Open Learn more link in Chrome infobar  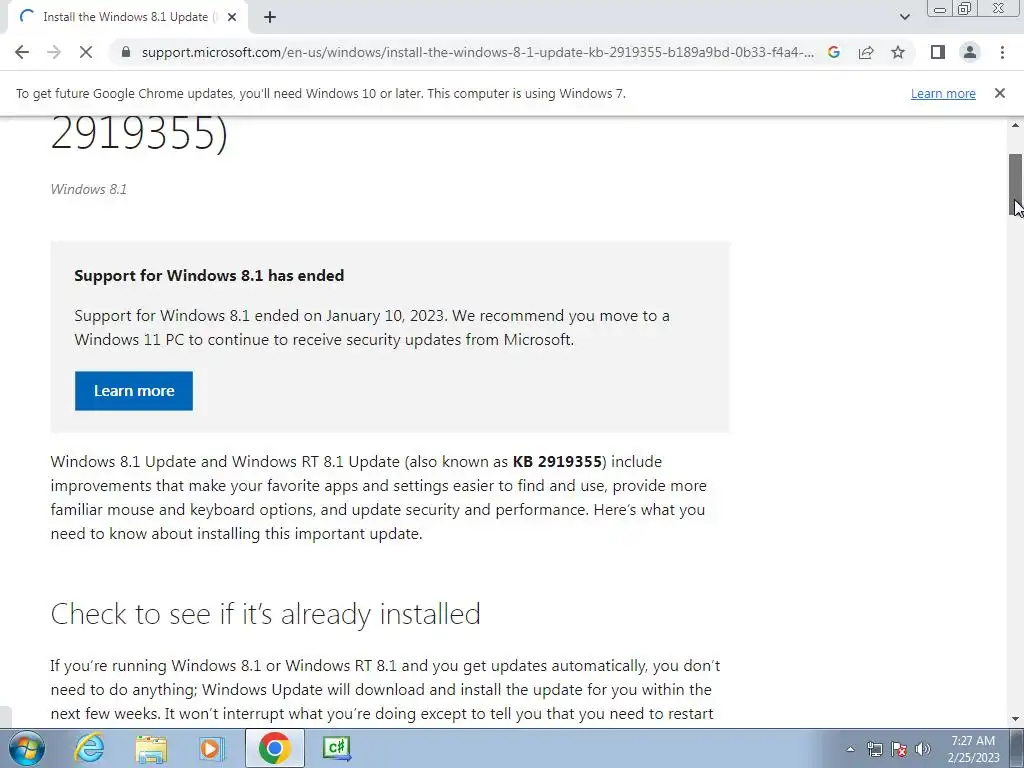pos(943,94)
